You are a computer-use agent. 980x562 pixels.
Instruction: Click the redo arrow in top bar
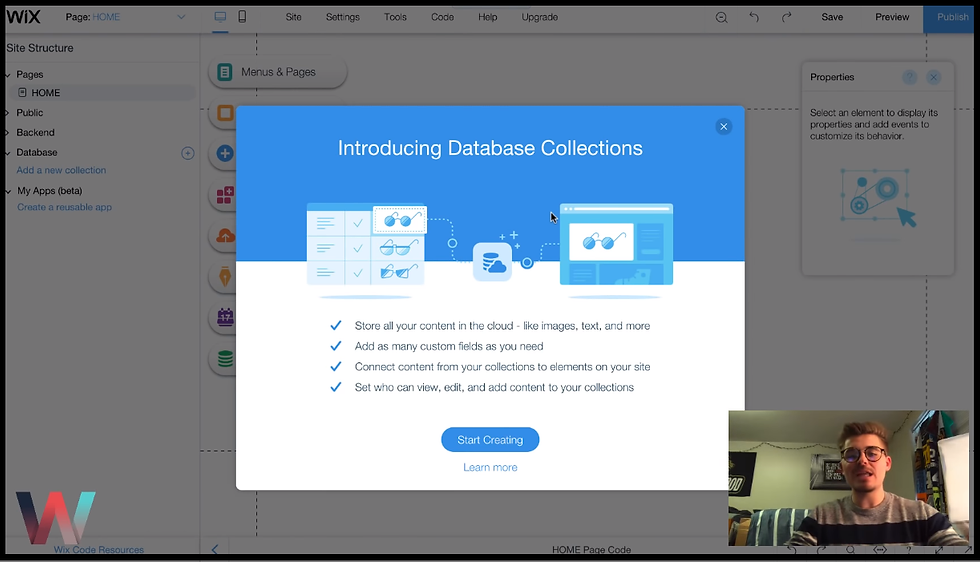click(786, 17)
